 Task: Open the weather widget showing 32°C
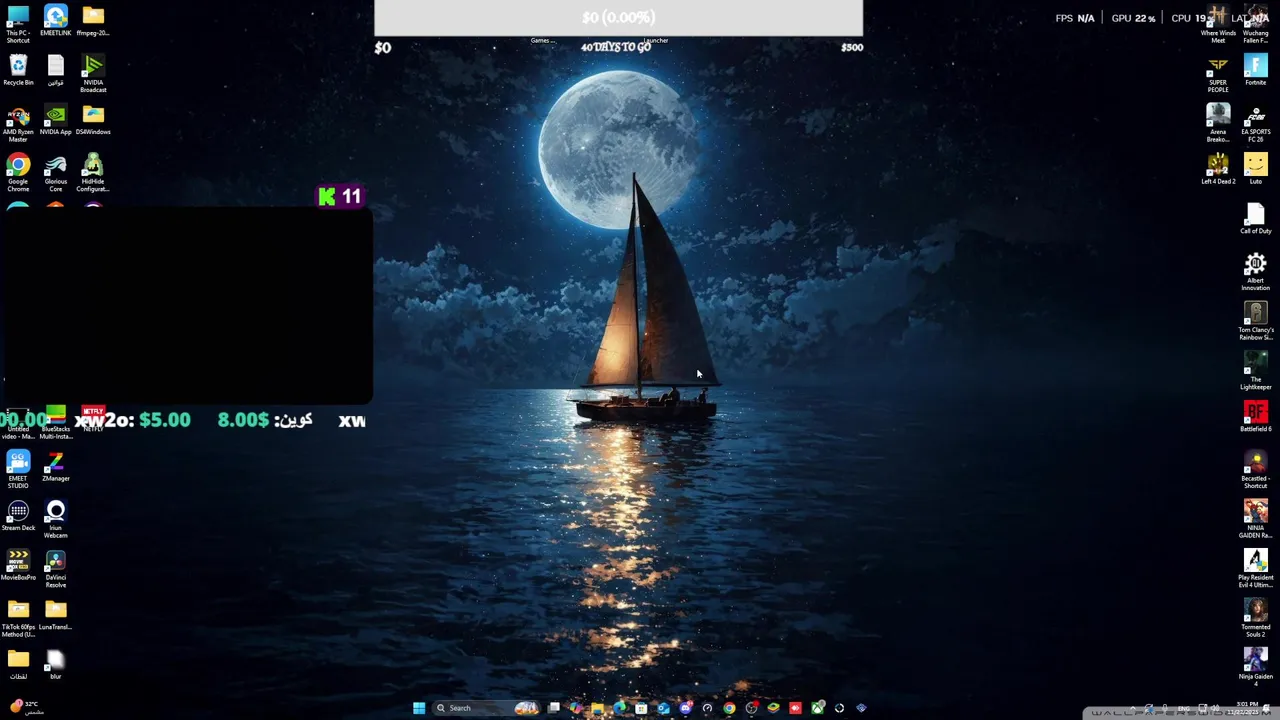(25, 707)
